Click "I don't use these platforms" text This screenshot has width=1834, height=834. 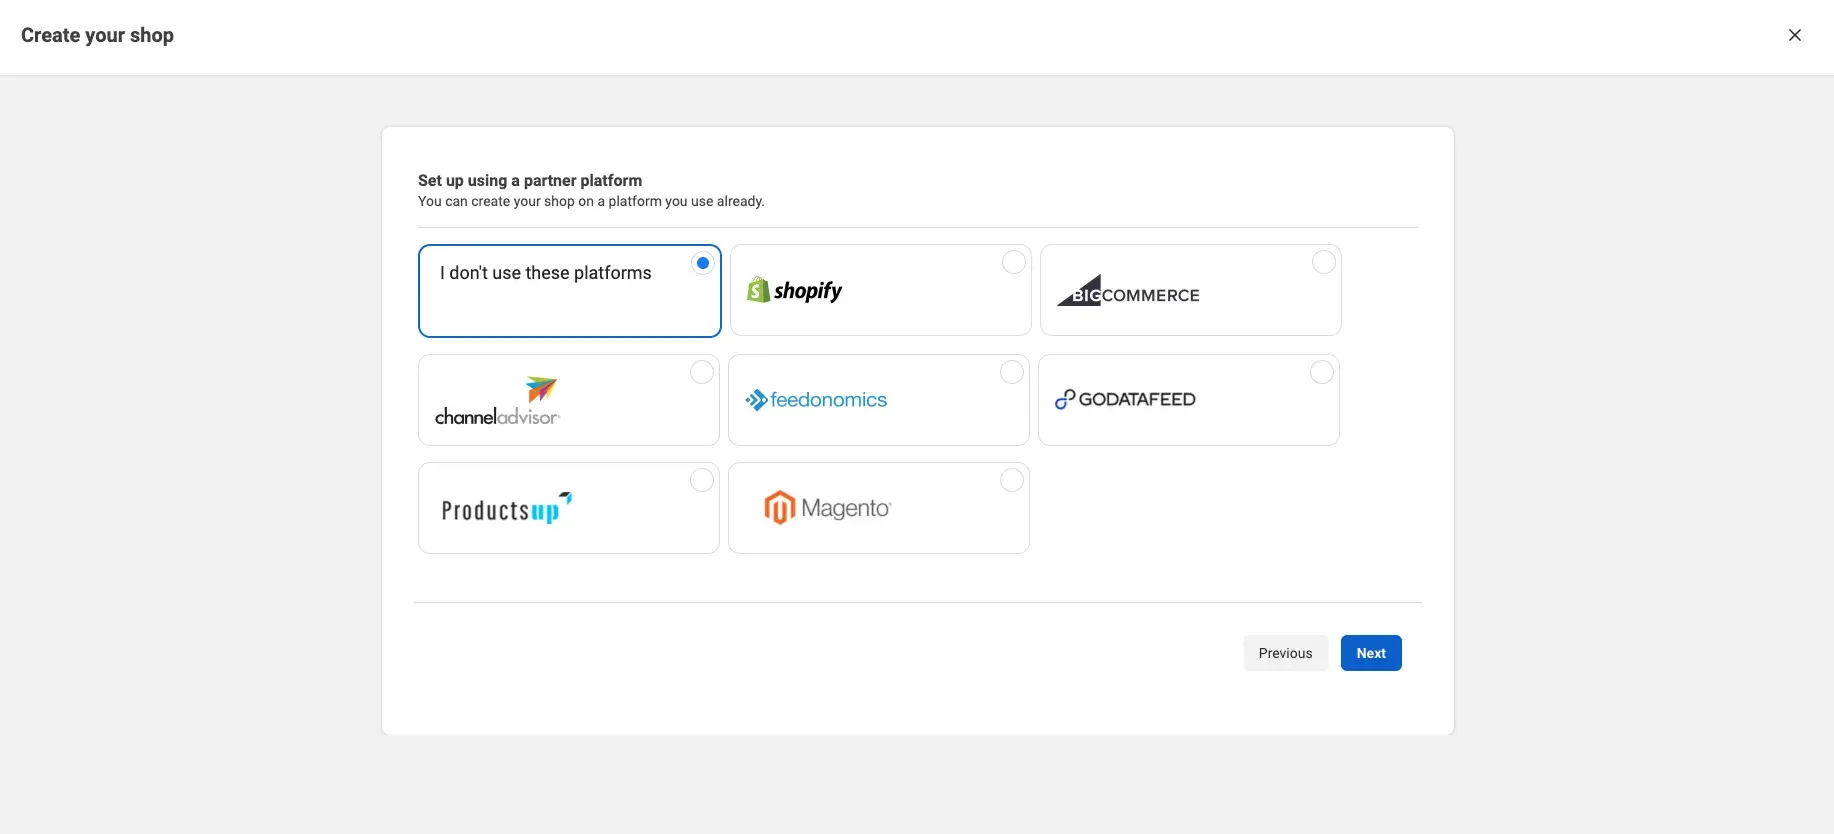(545, 273)
